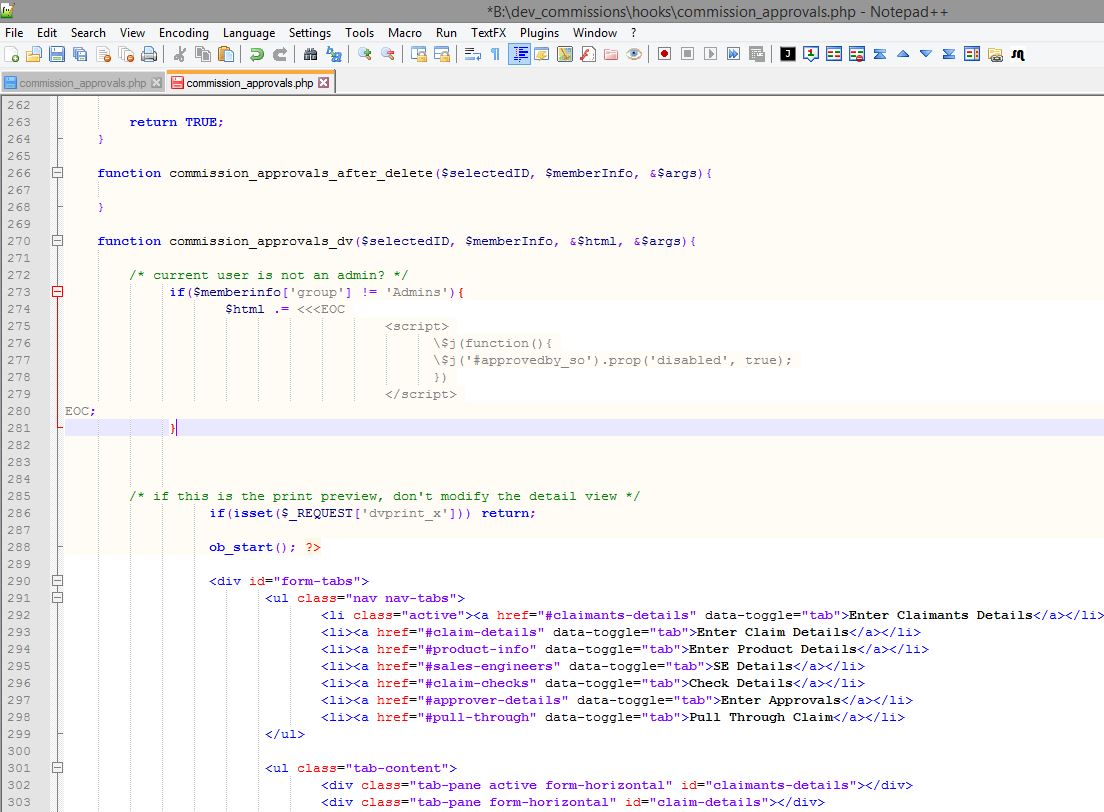Click the Save All toolbar icon
This screenshot has height=812, width=1104.
(x=80, y=54)
